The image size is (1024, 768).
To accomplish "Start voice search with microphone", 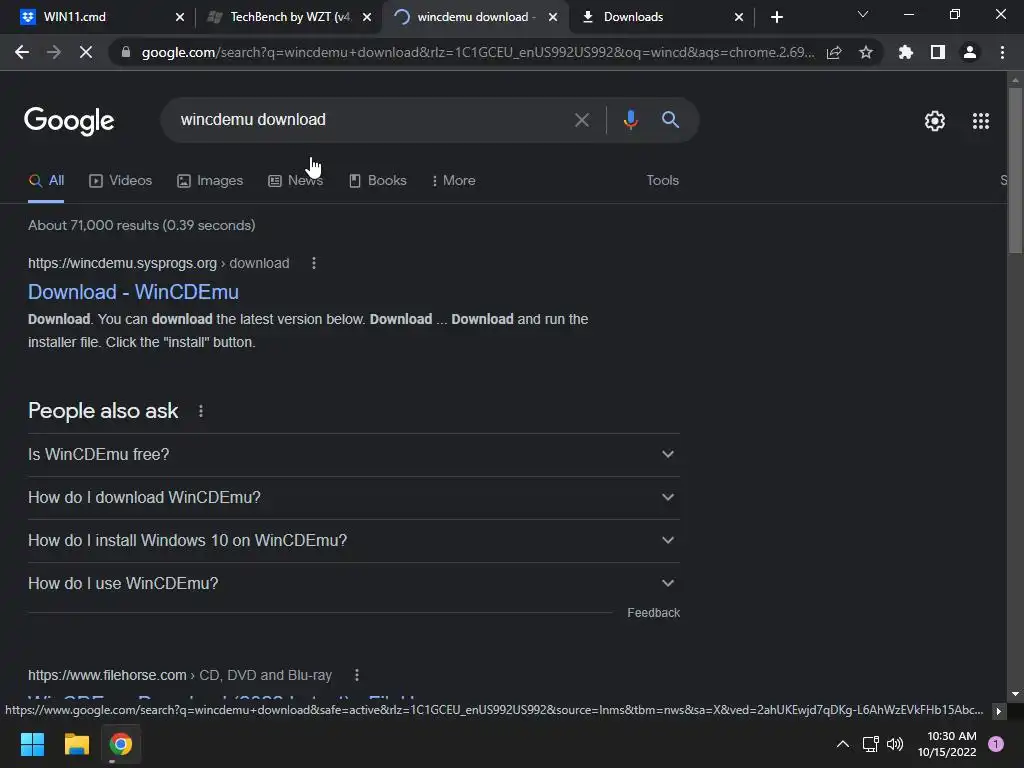I will 630,120.
